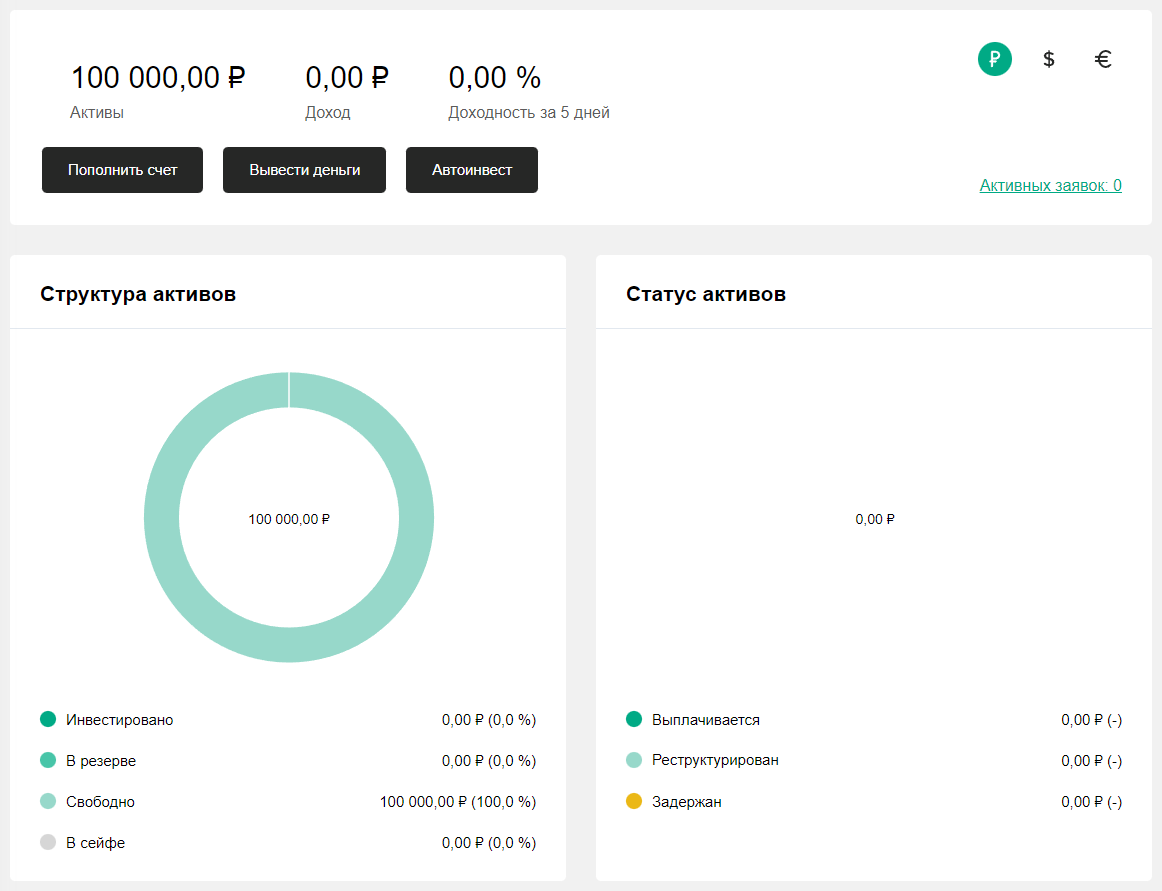Select the ruble currency icon
The height and width of the screenshot is (891, 1162).
point(994,59)
